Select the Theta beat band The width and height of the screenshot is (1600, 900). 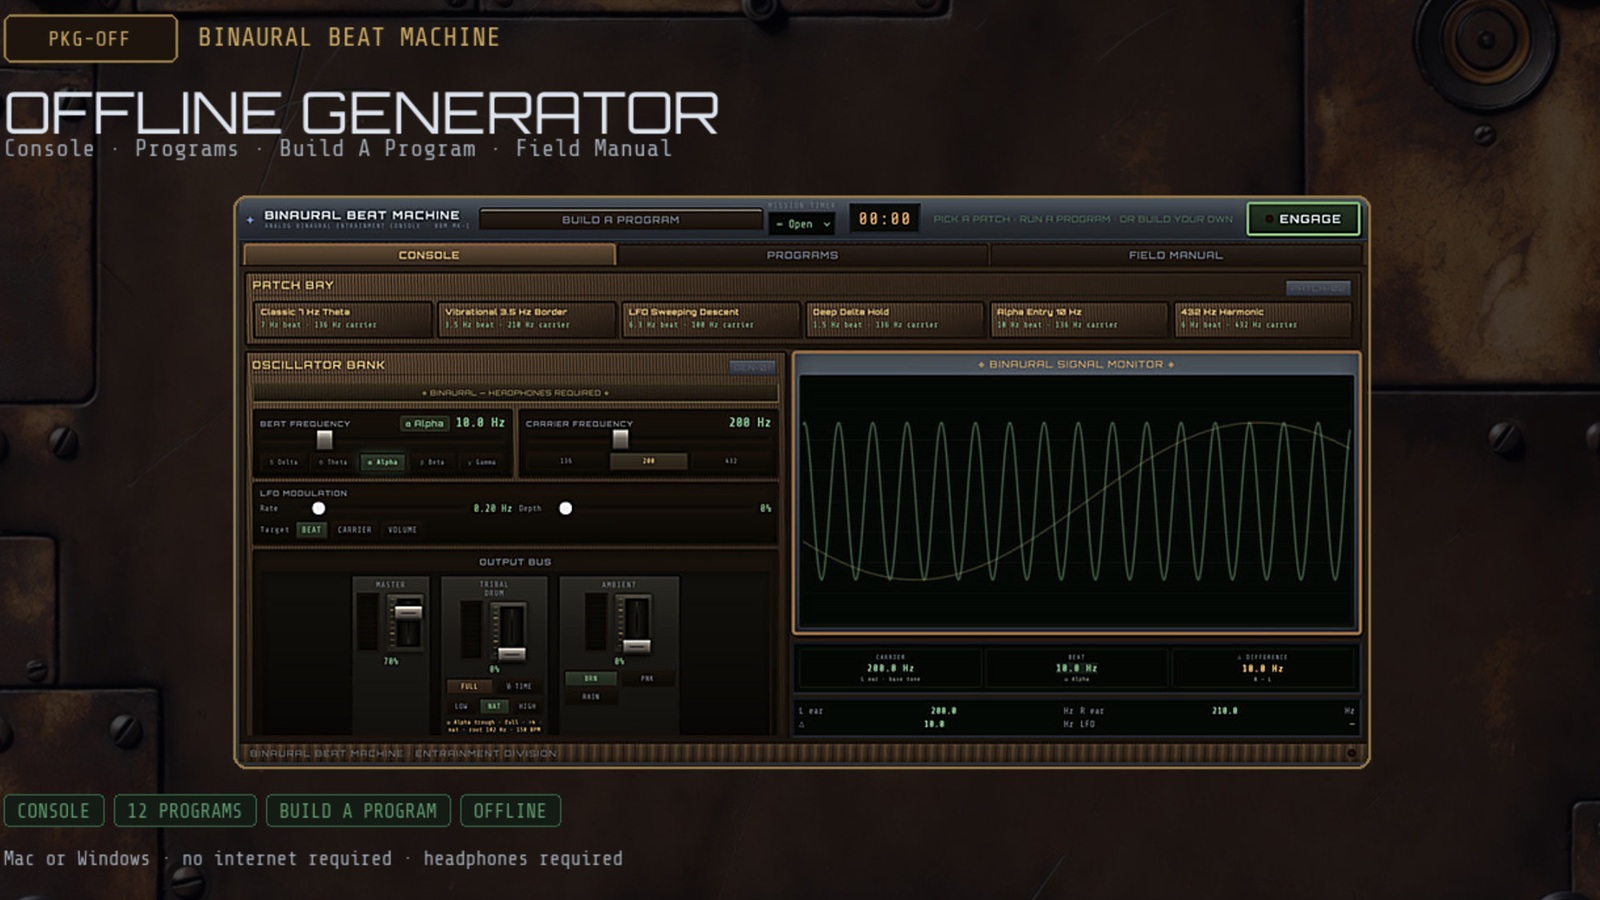pyautogui.click(x=333, y=462)
